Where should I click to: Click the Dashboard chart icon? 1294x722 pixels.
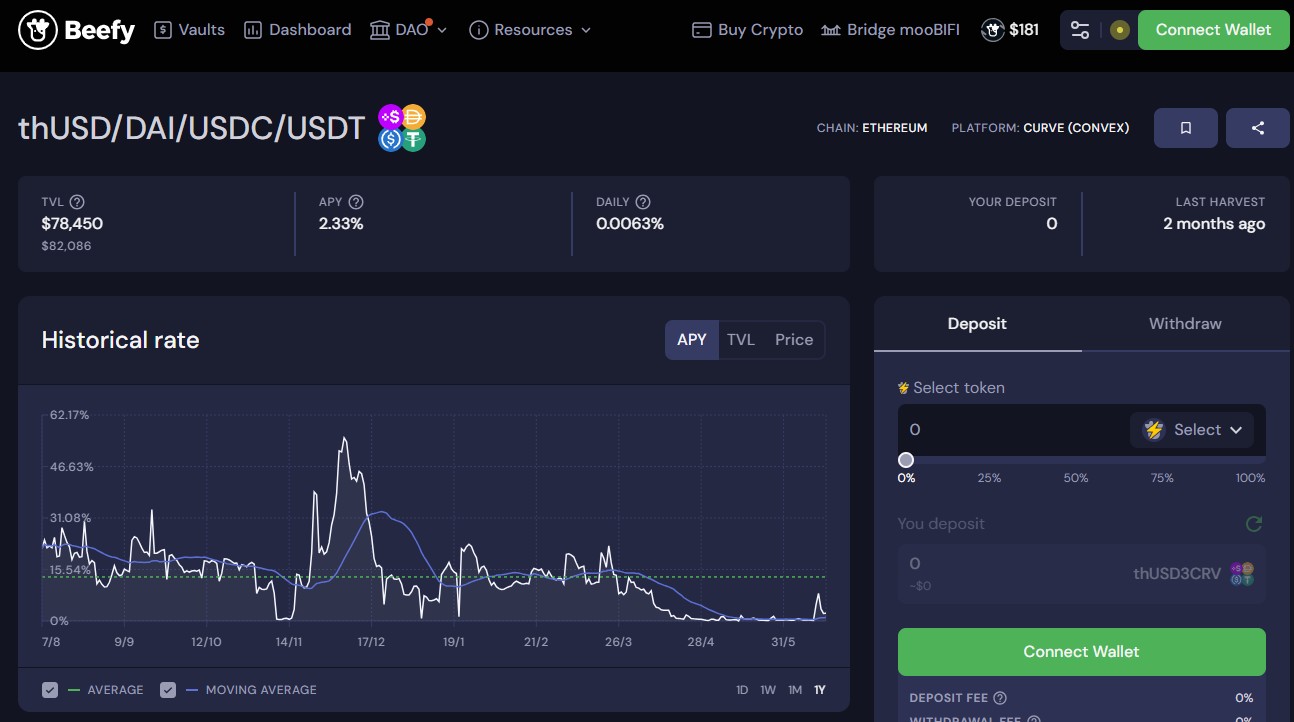click(253, 30)
